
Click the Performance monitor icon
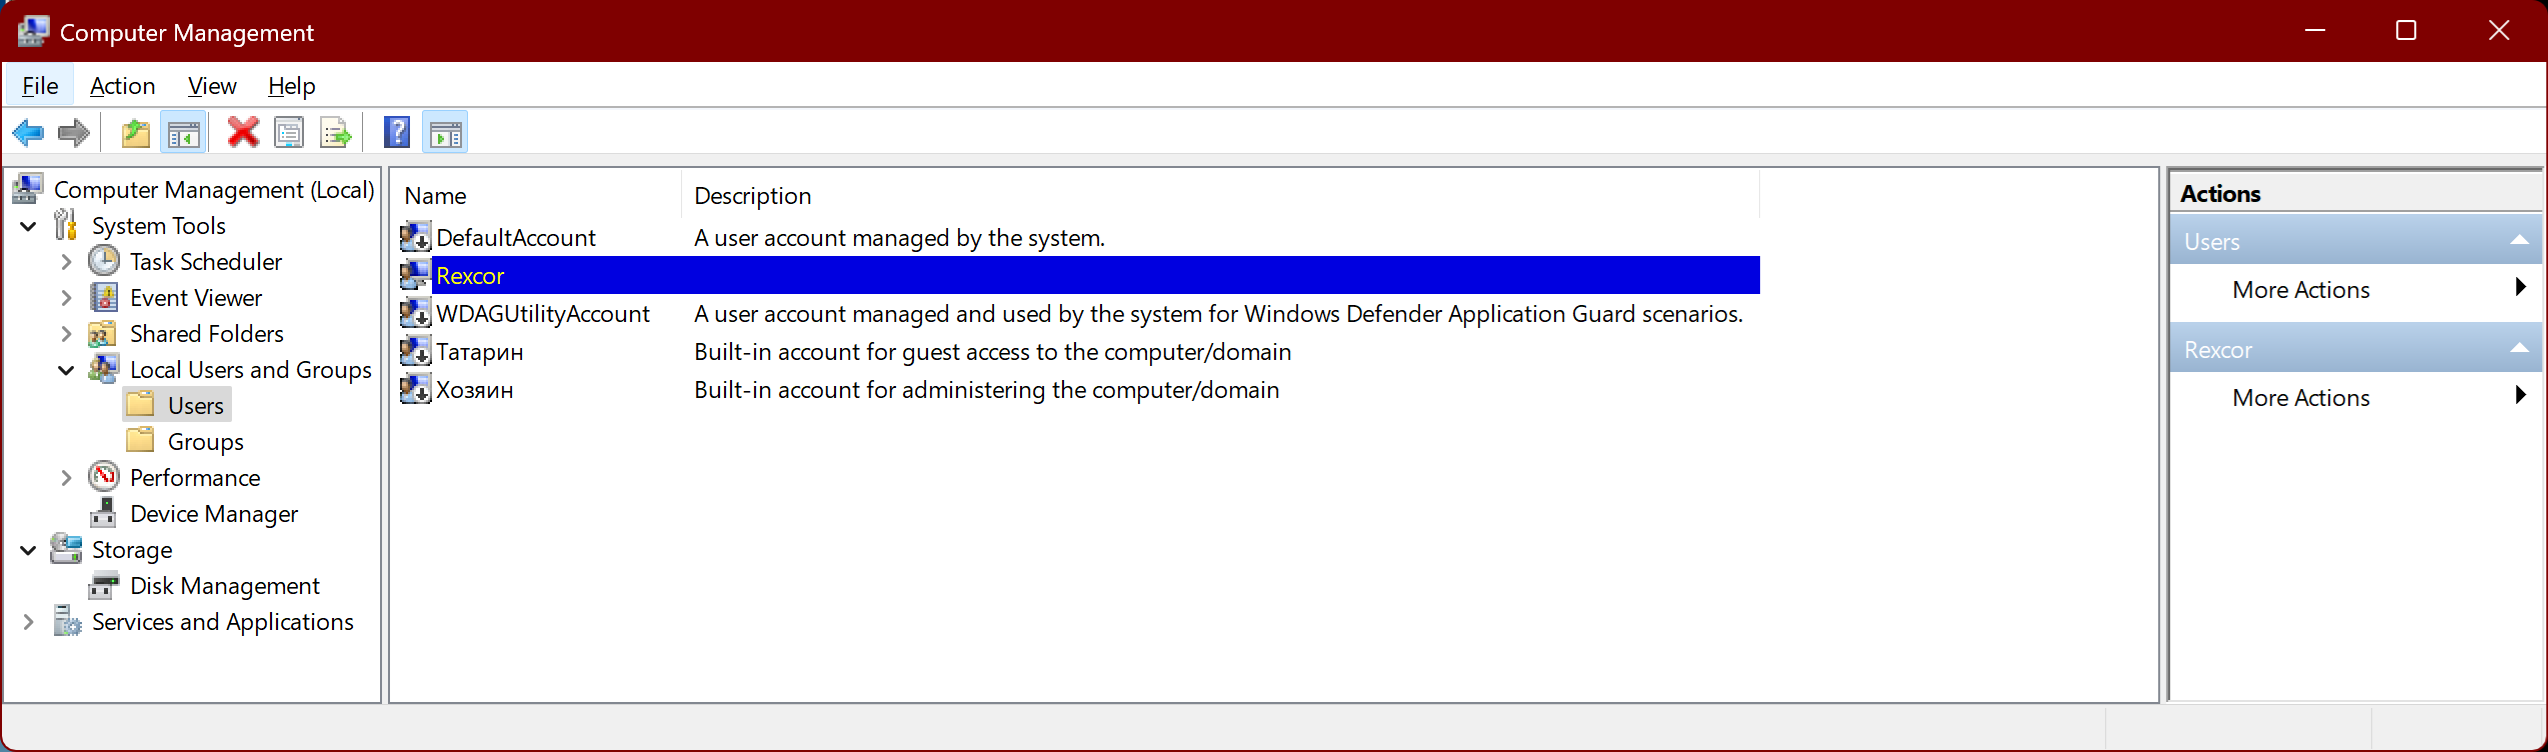coord(104,477)
